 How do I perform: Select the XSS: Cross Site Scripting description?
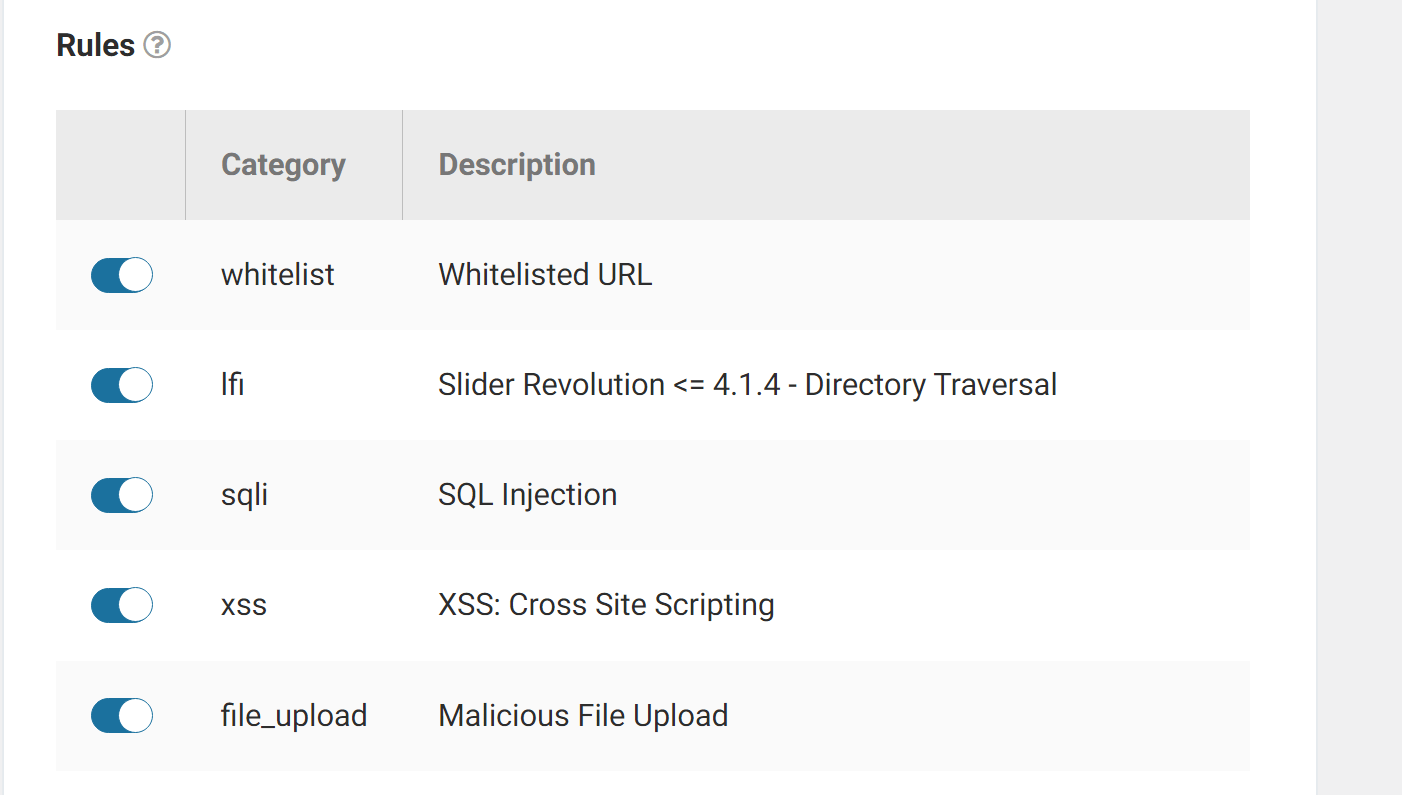click(x=605, y=604)
